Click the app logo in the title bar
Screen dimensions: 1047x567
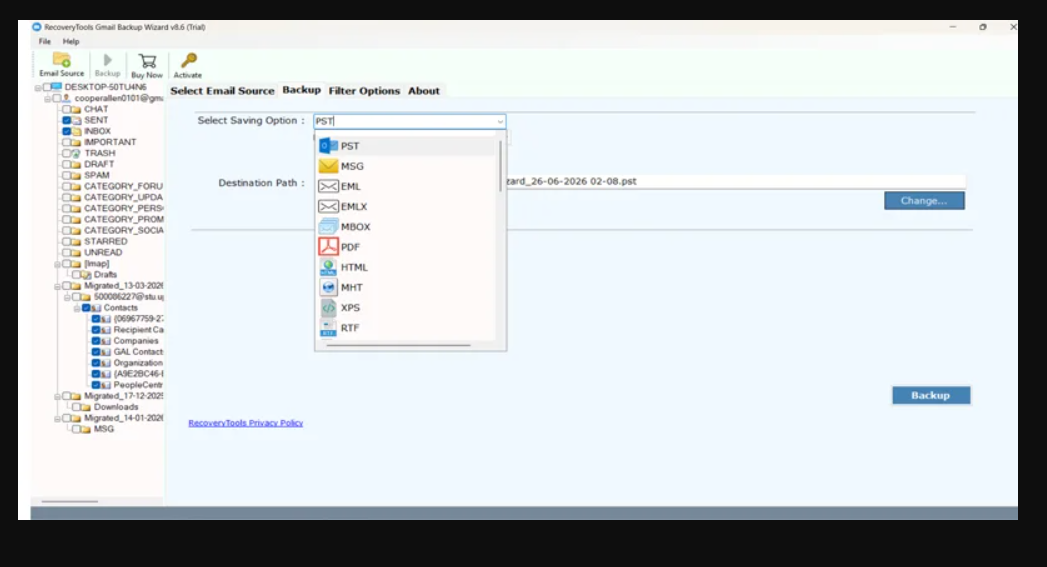[x=37, y=27]
